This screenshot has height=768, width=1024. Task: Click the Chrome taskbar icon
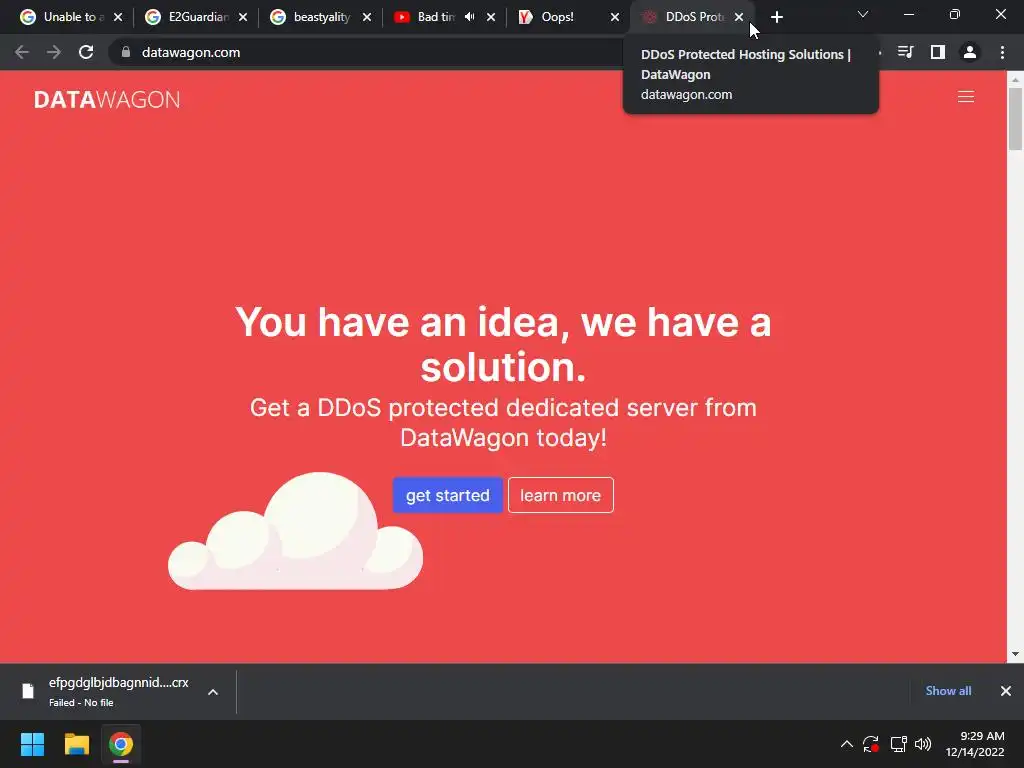tap(121, 744)
